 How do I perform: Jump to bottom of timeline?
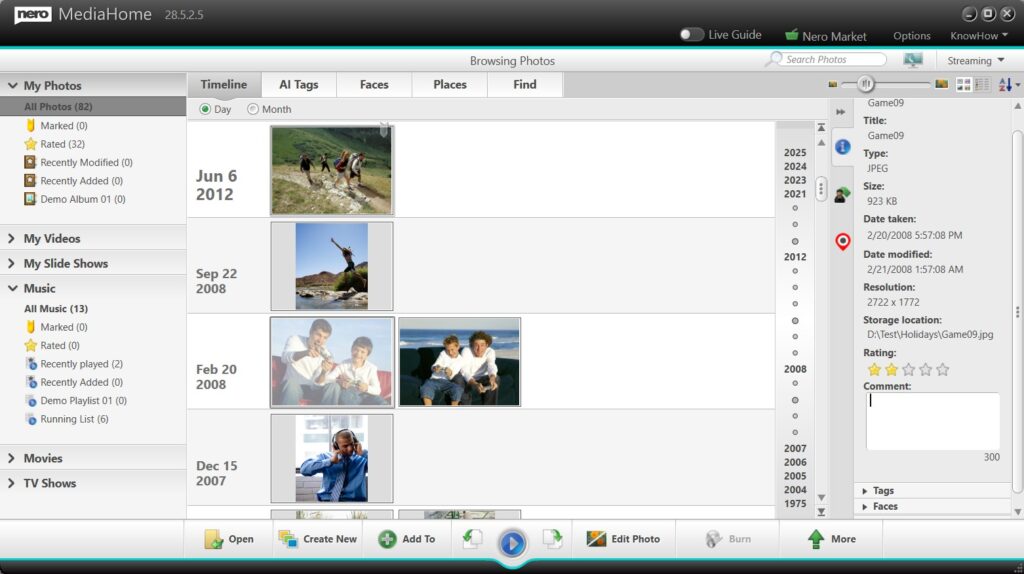coord(821,512)
